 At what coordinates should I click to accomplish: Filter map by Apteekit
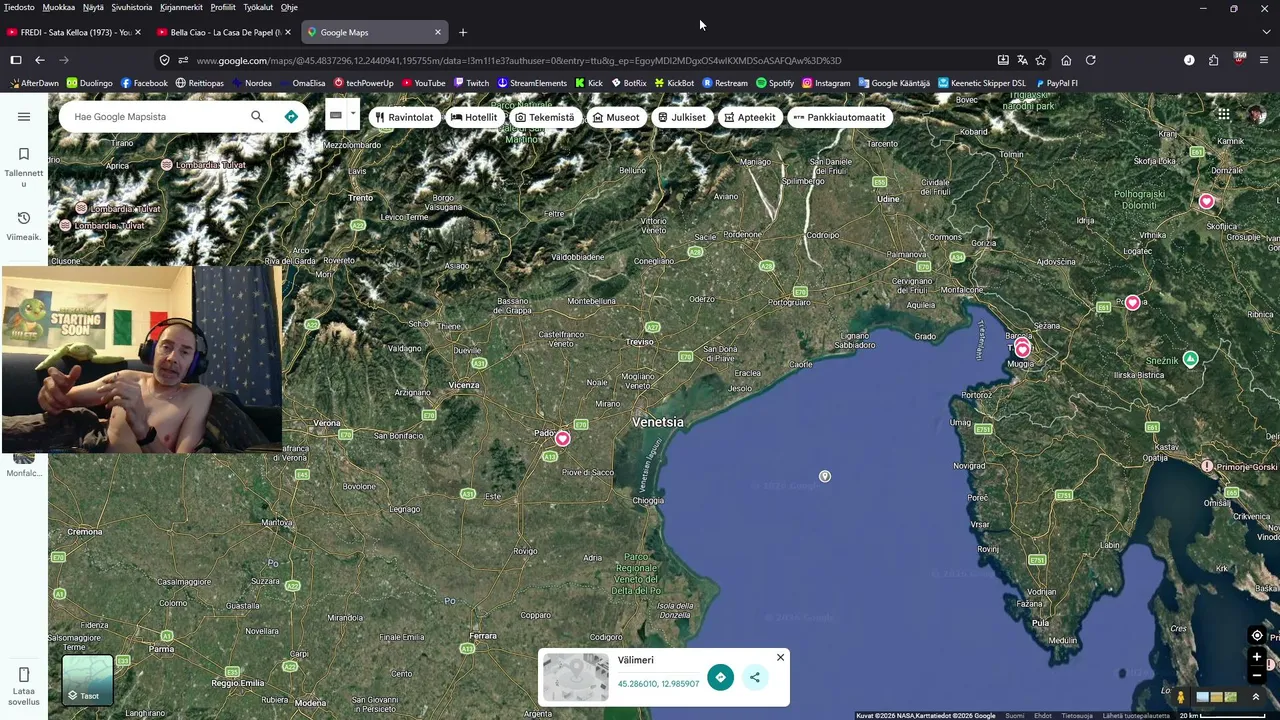pos(750,117)
